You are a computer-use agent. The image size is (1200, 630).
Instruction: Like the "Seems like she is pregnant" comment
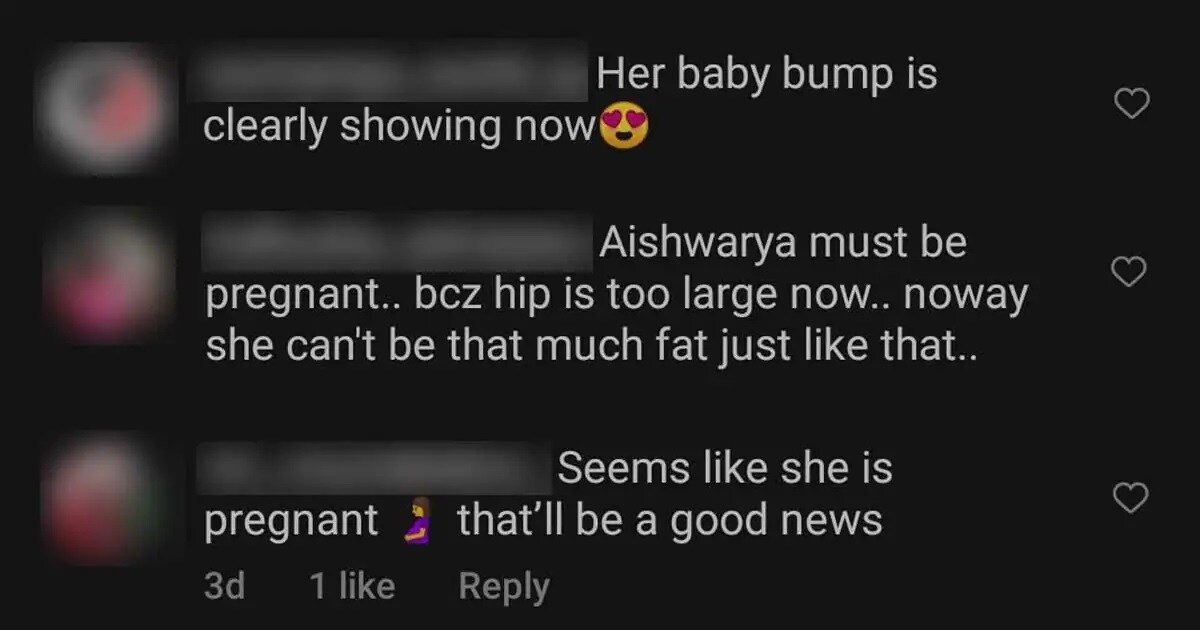coord(1131,497)
